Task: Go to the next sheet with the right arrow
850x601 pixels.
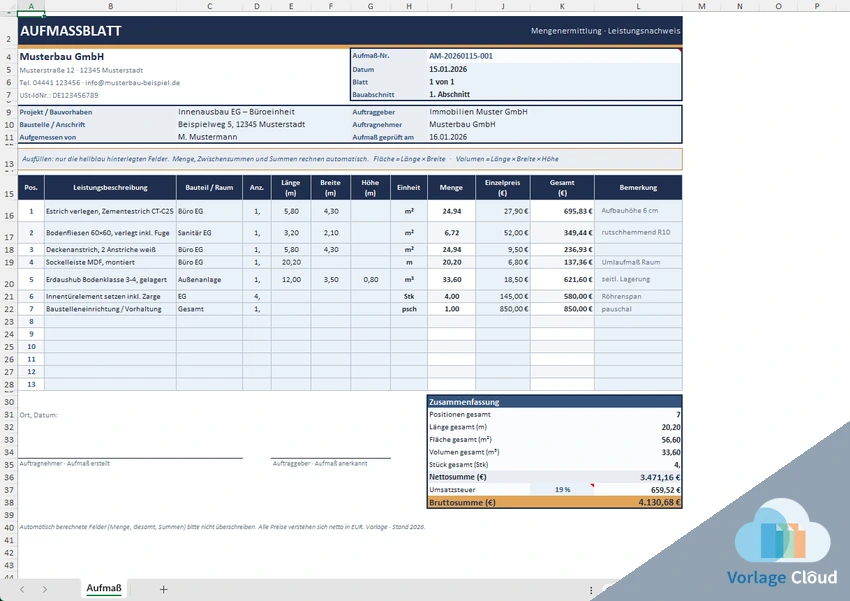Action: (44, 589)
